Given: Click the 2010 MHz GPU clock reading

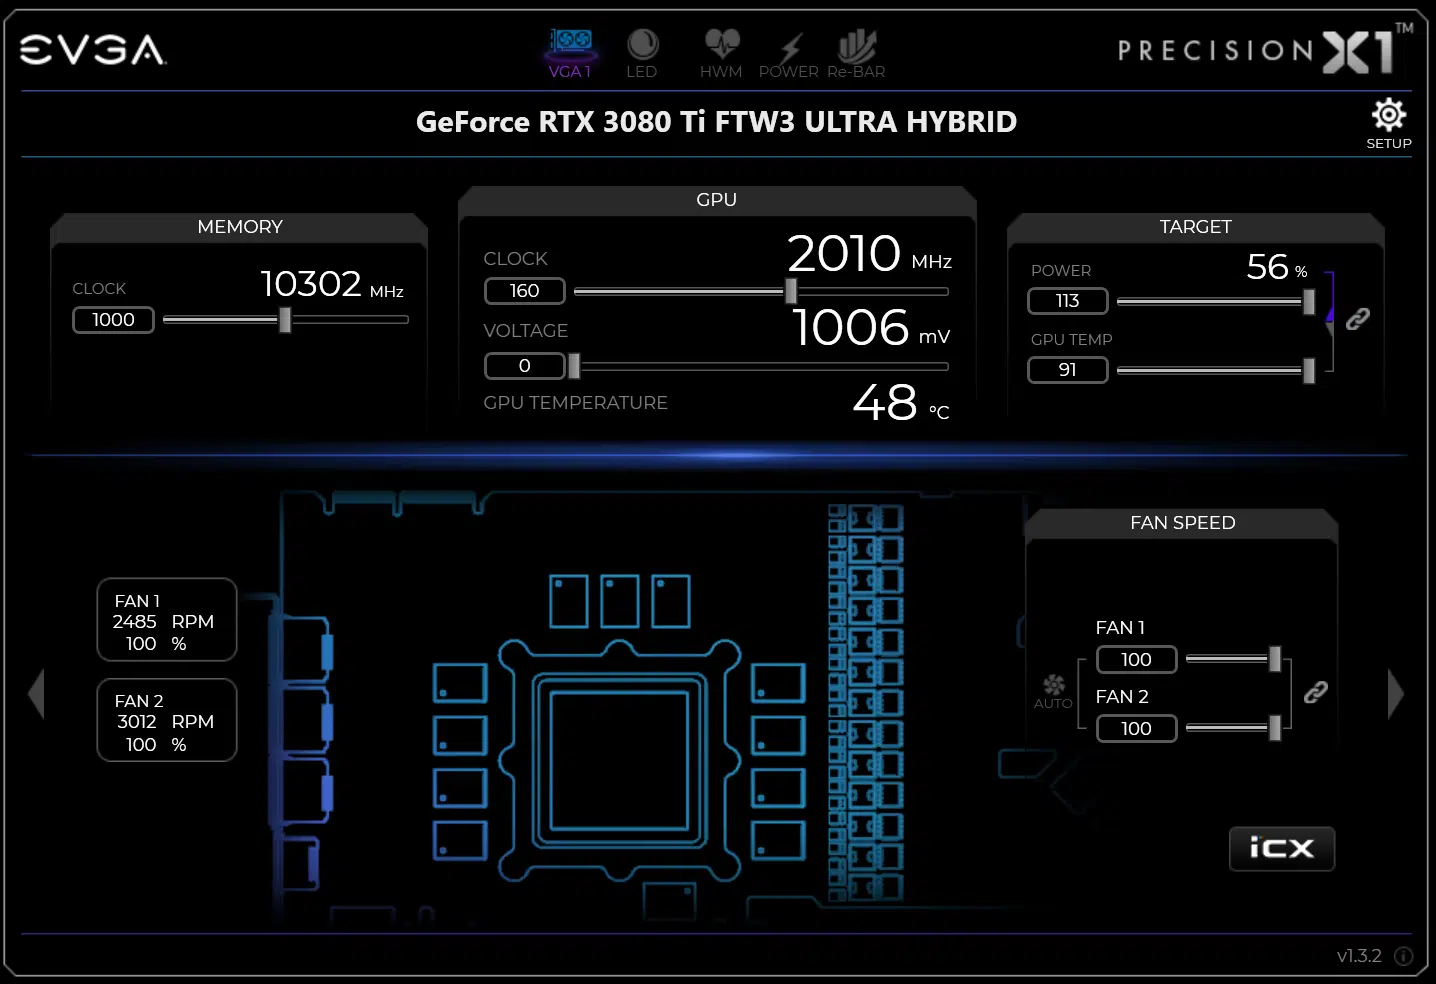Looking at the screenshot, I should (x=869, y=254).
